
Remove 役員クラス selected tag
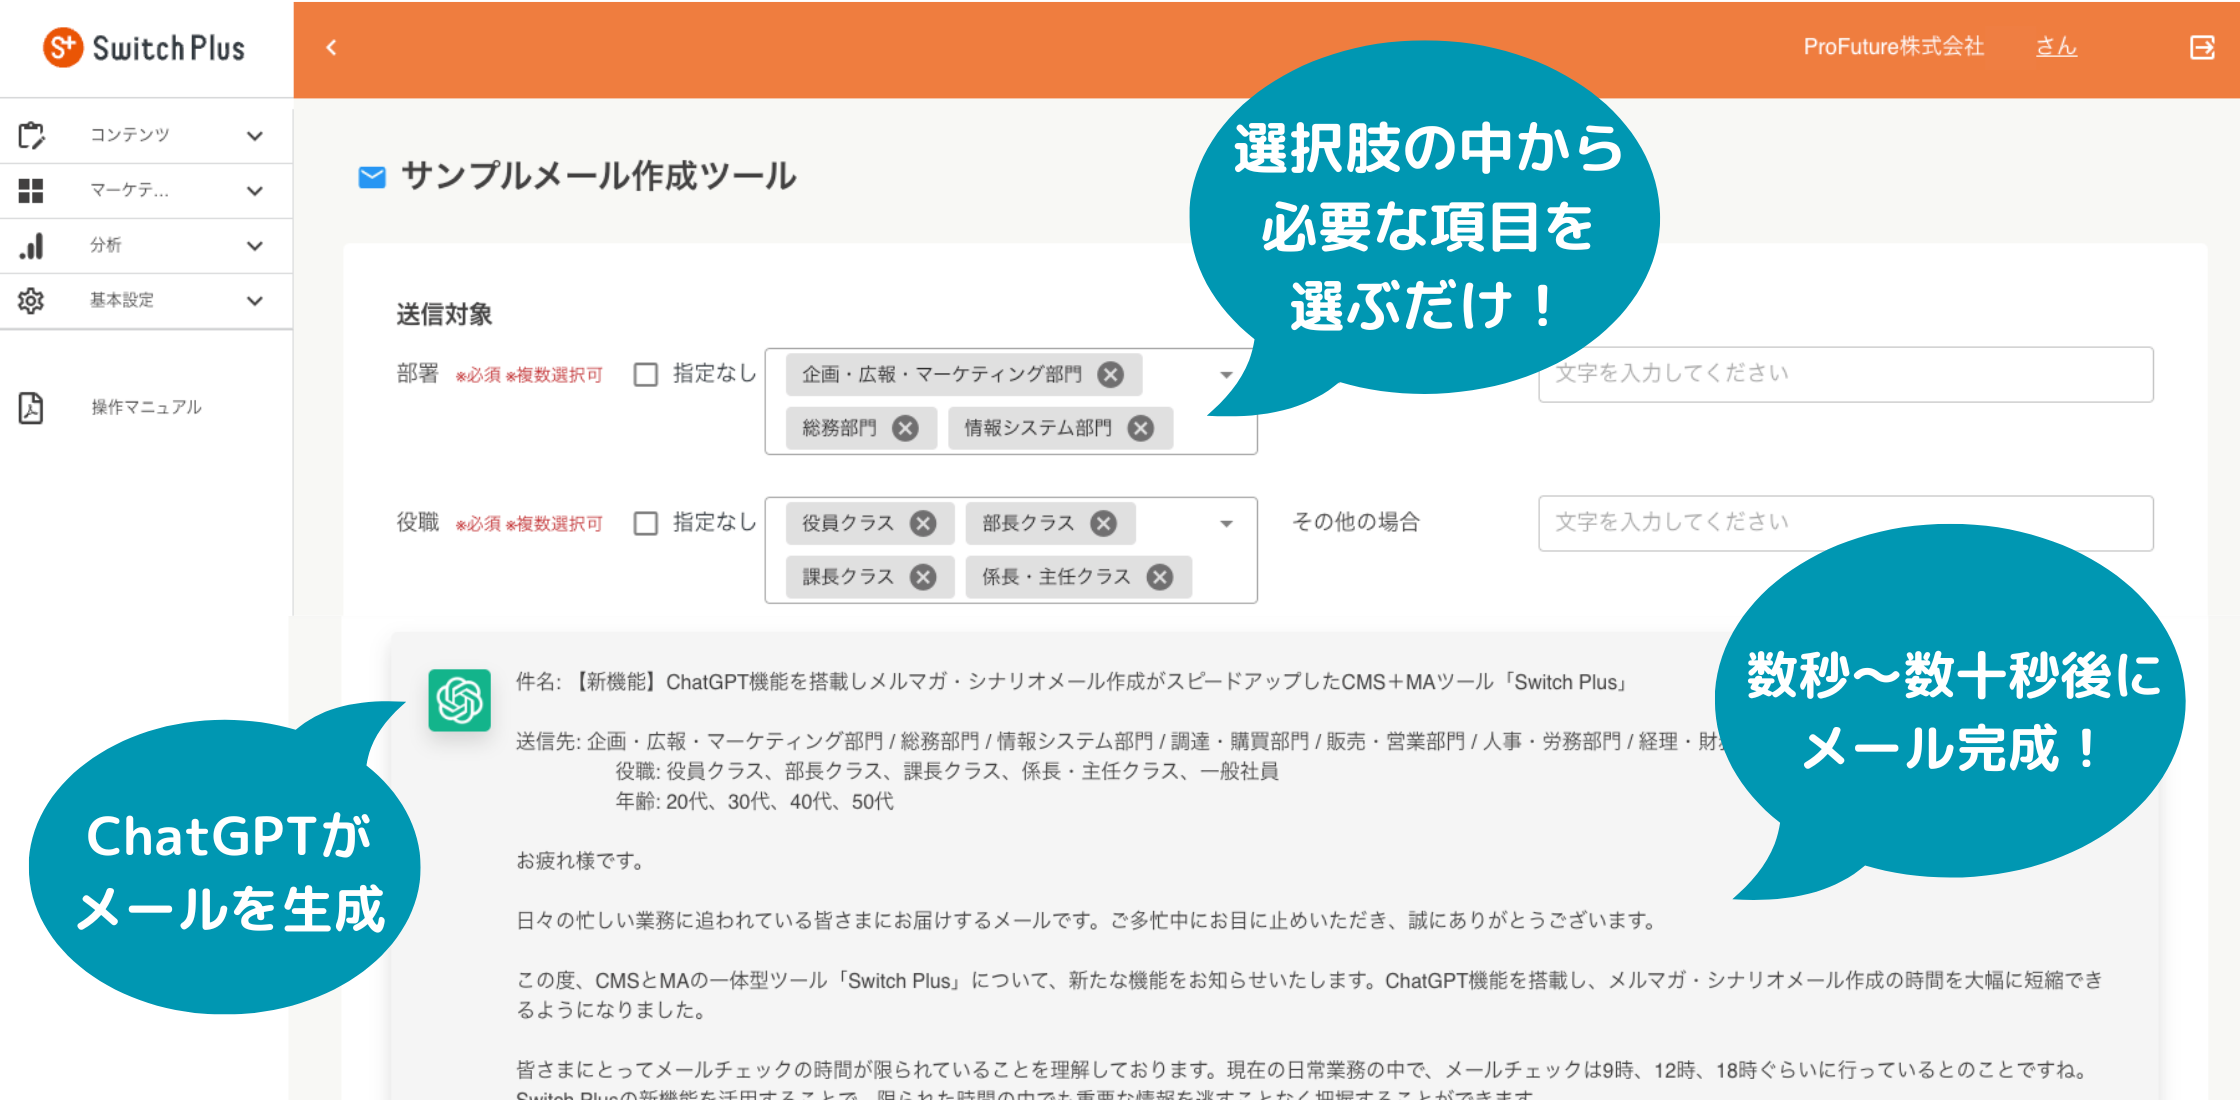point(924,520)
